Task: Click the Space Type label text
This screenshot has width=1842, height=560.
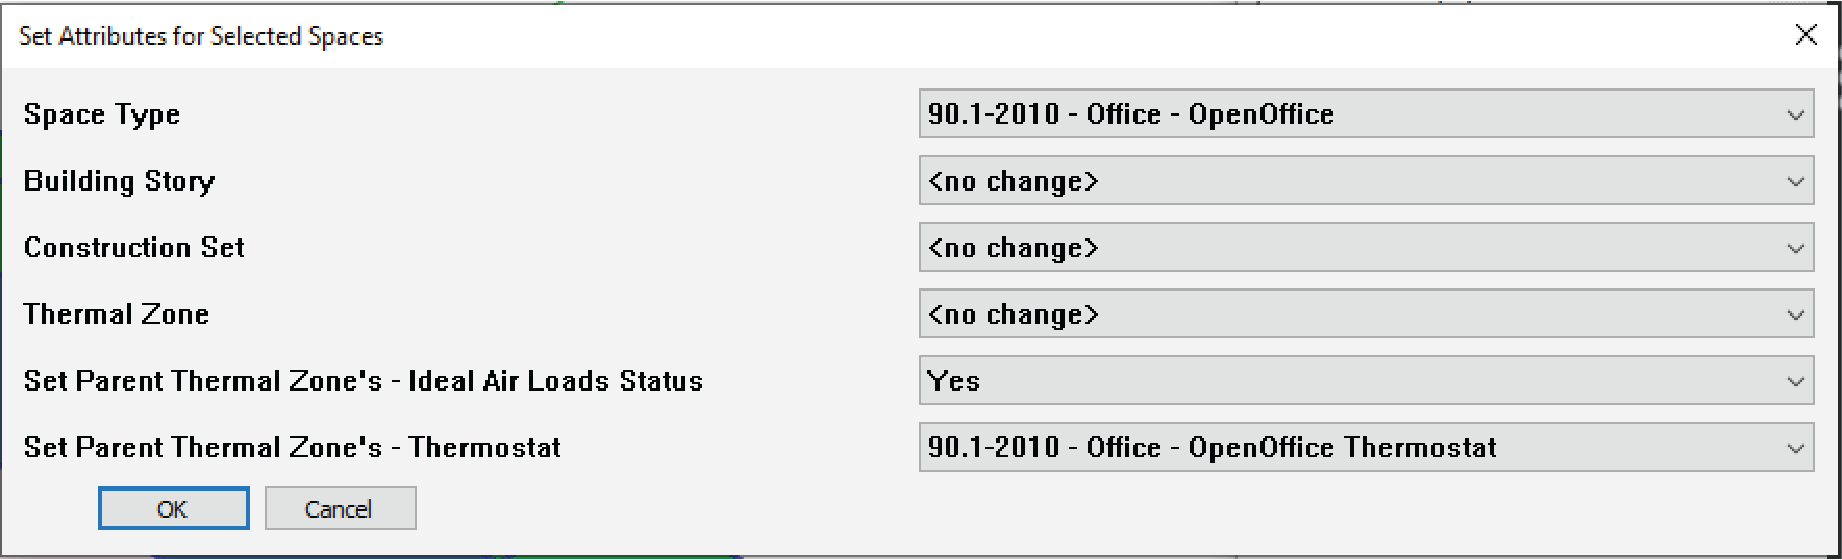Action: (102, 115)
